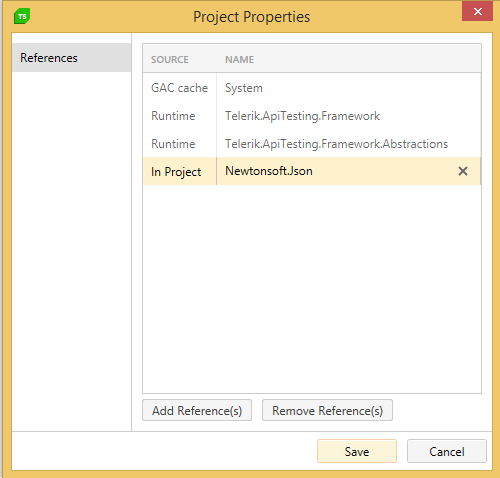Click the In Project source cell
500x478 pixels.
[x=179, y=171]
